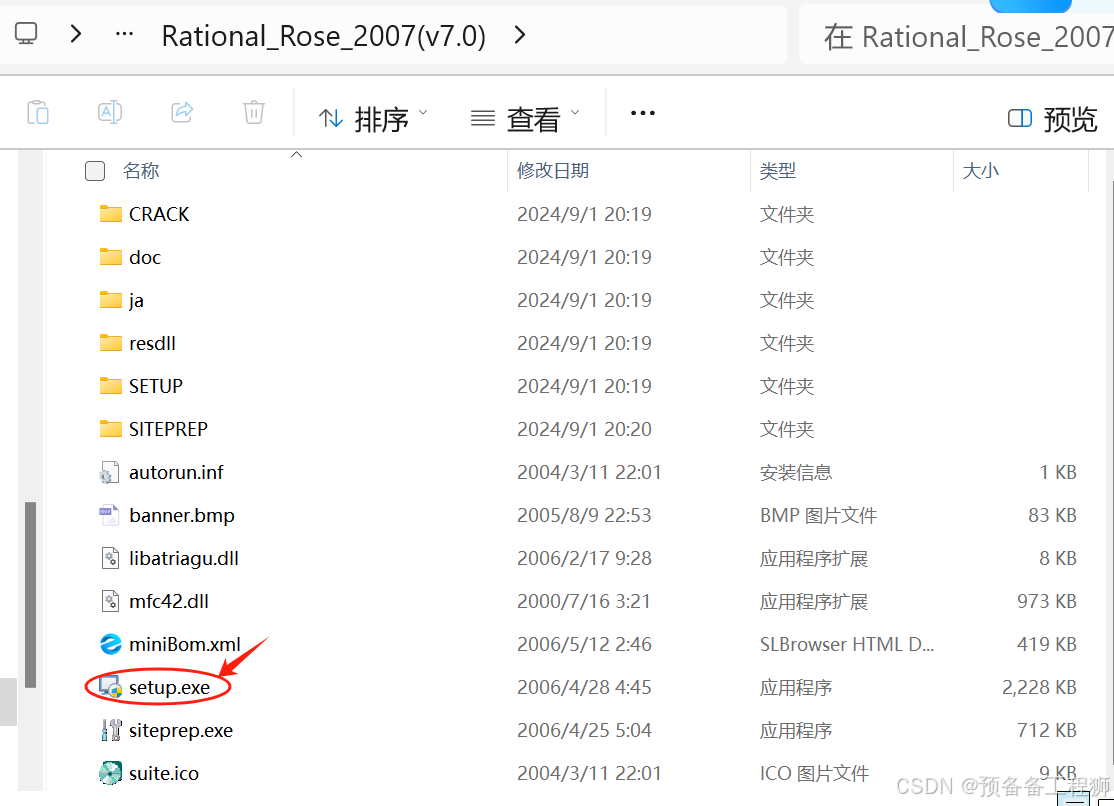Click the siteprep.exe file name
Viewport: 1114px width, 806px height.
pos(181,731)
